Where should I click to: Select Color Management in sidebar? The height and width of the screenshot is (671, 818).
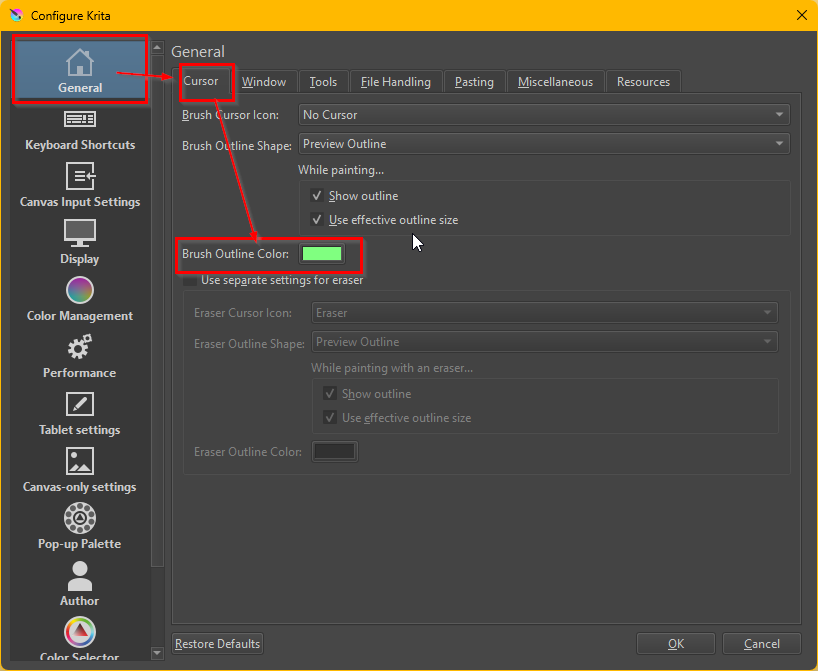[80, 299]
